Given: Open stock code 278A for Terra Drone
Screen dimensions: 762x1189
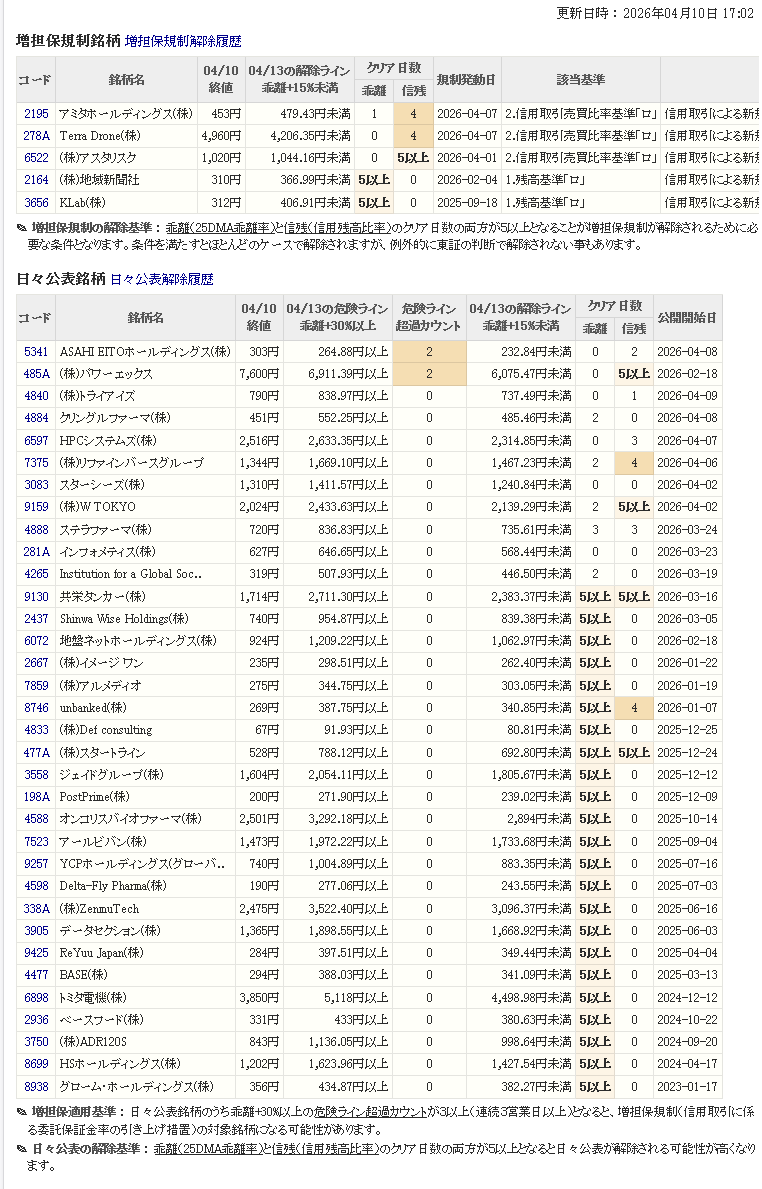Looking at the screenshot, I should [x=36, y=135].
